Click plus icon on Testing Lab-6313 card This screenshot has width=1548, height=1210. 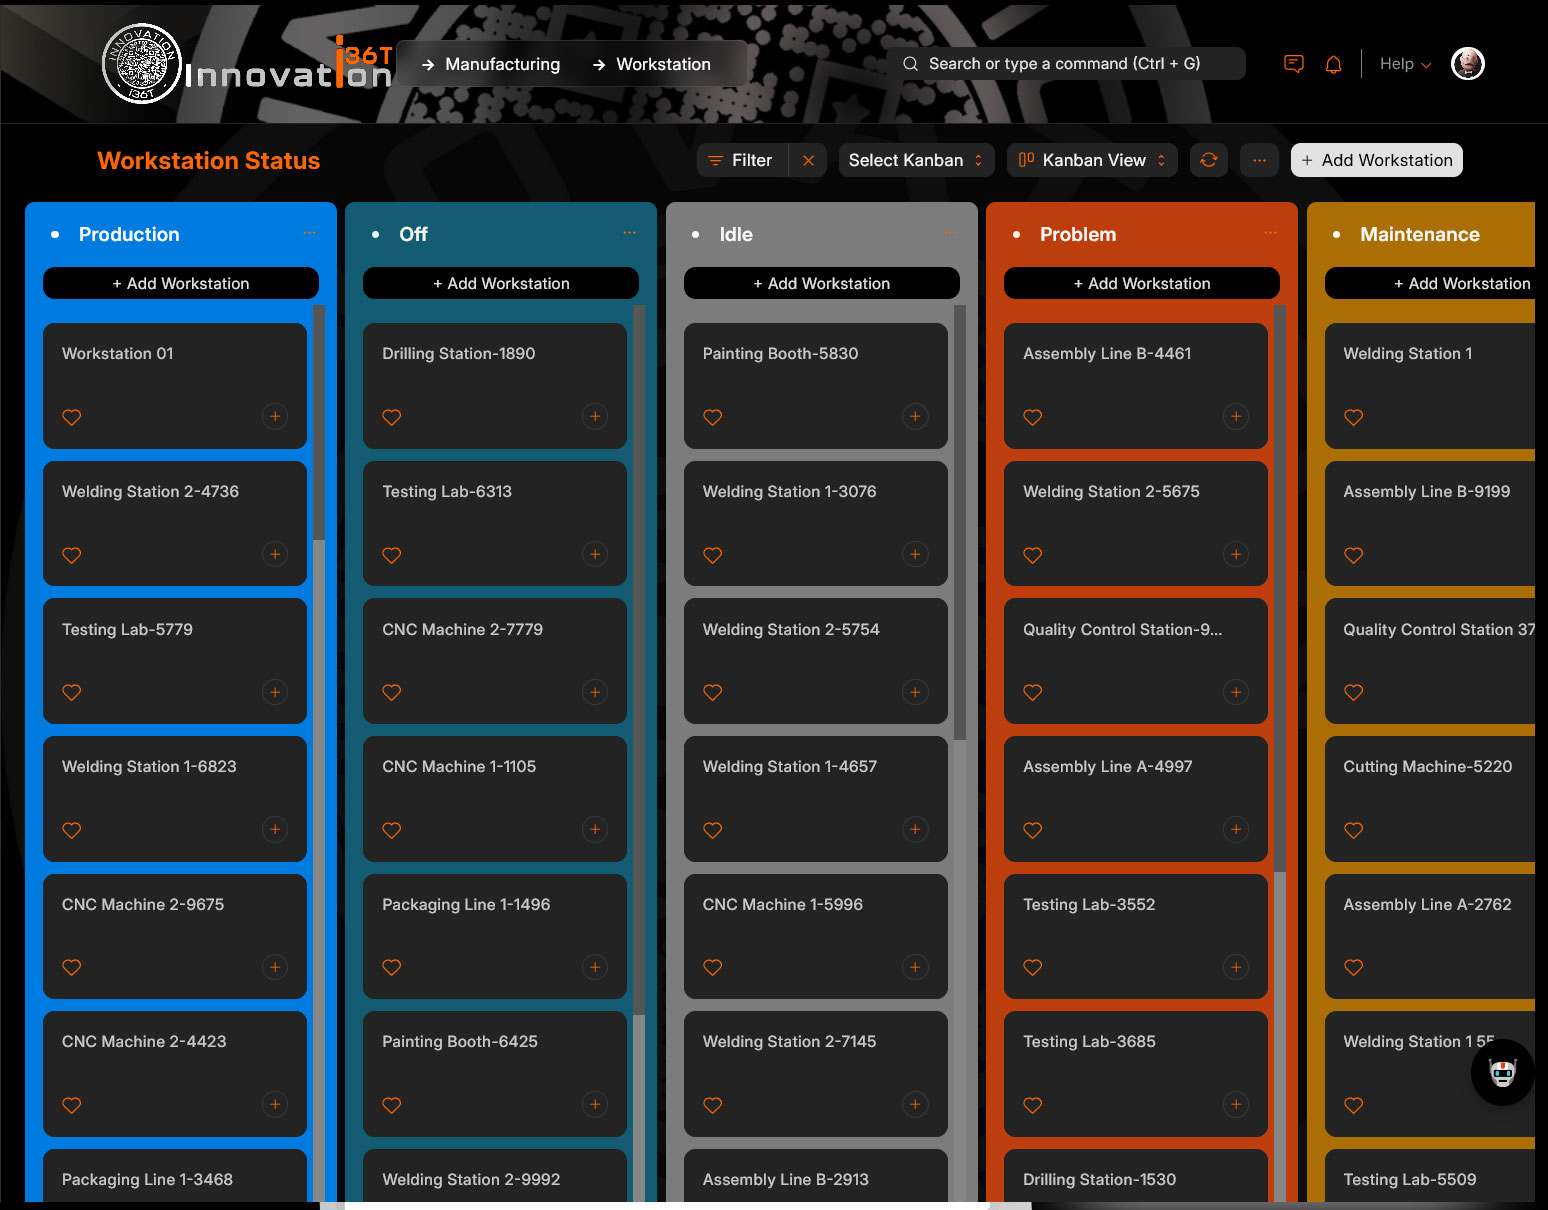tap(595, 554)
